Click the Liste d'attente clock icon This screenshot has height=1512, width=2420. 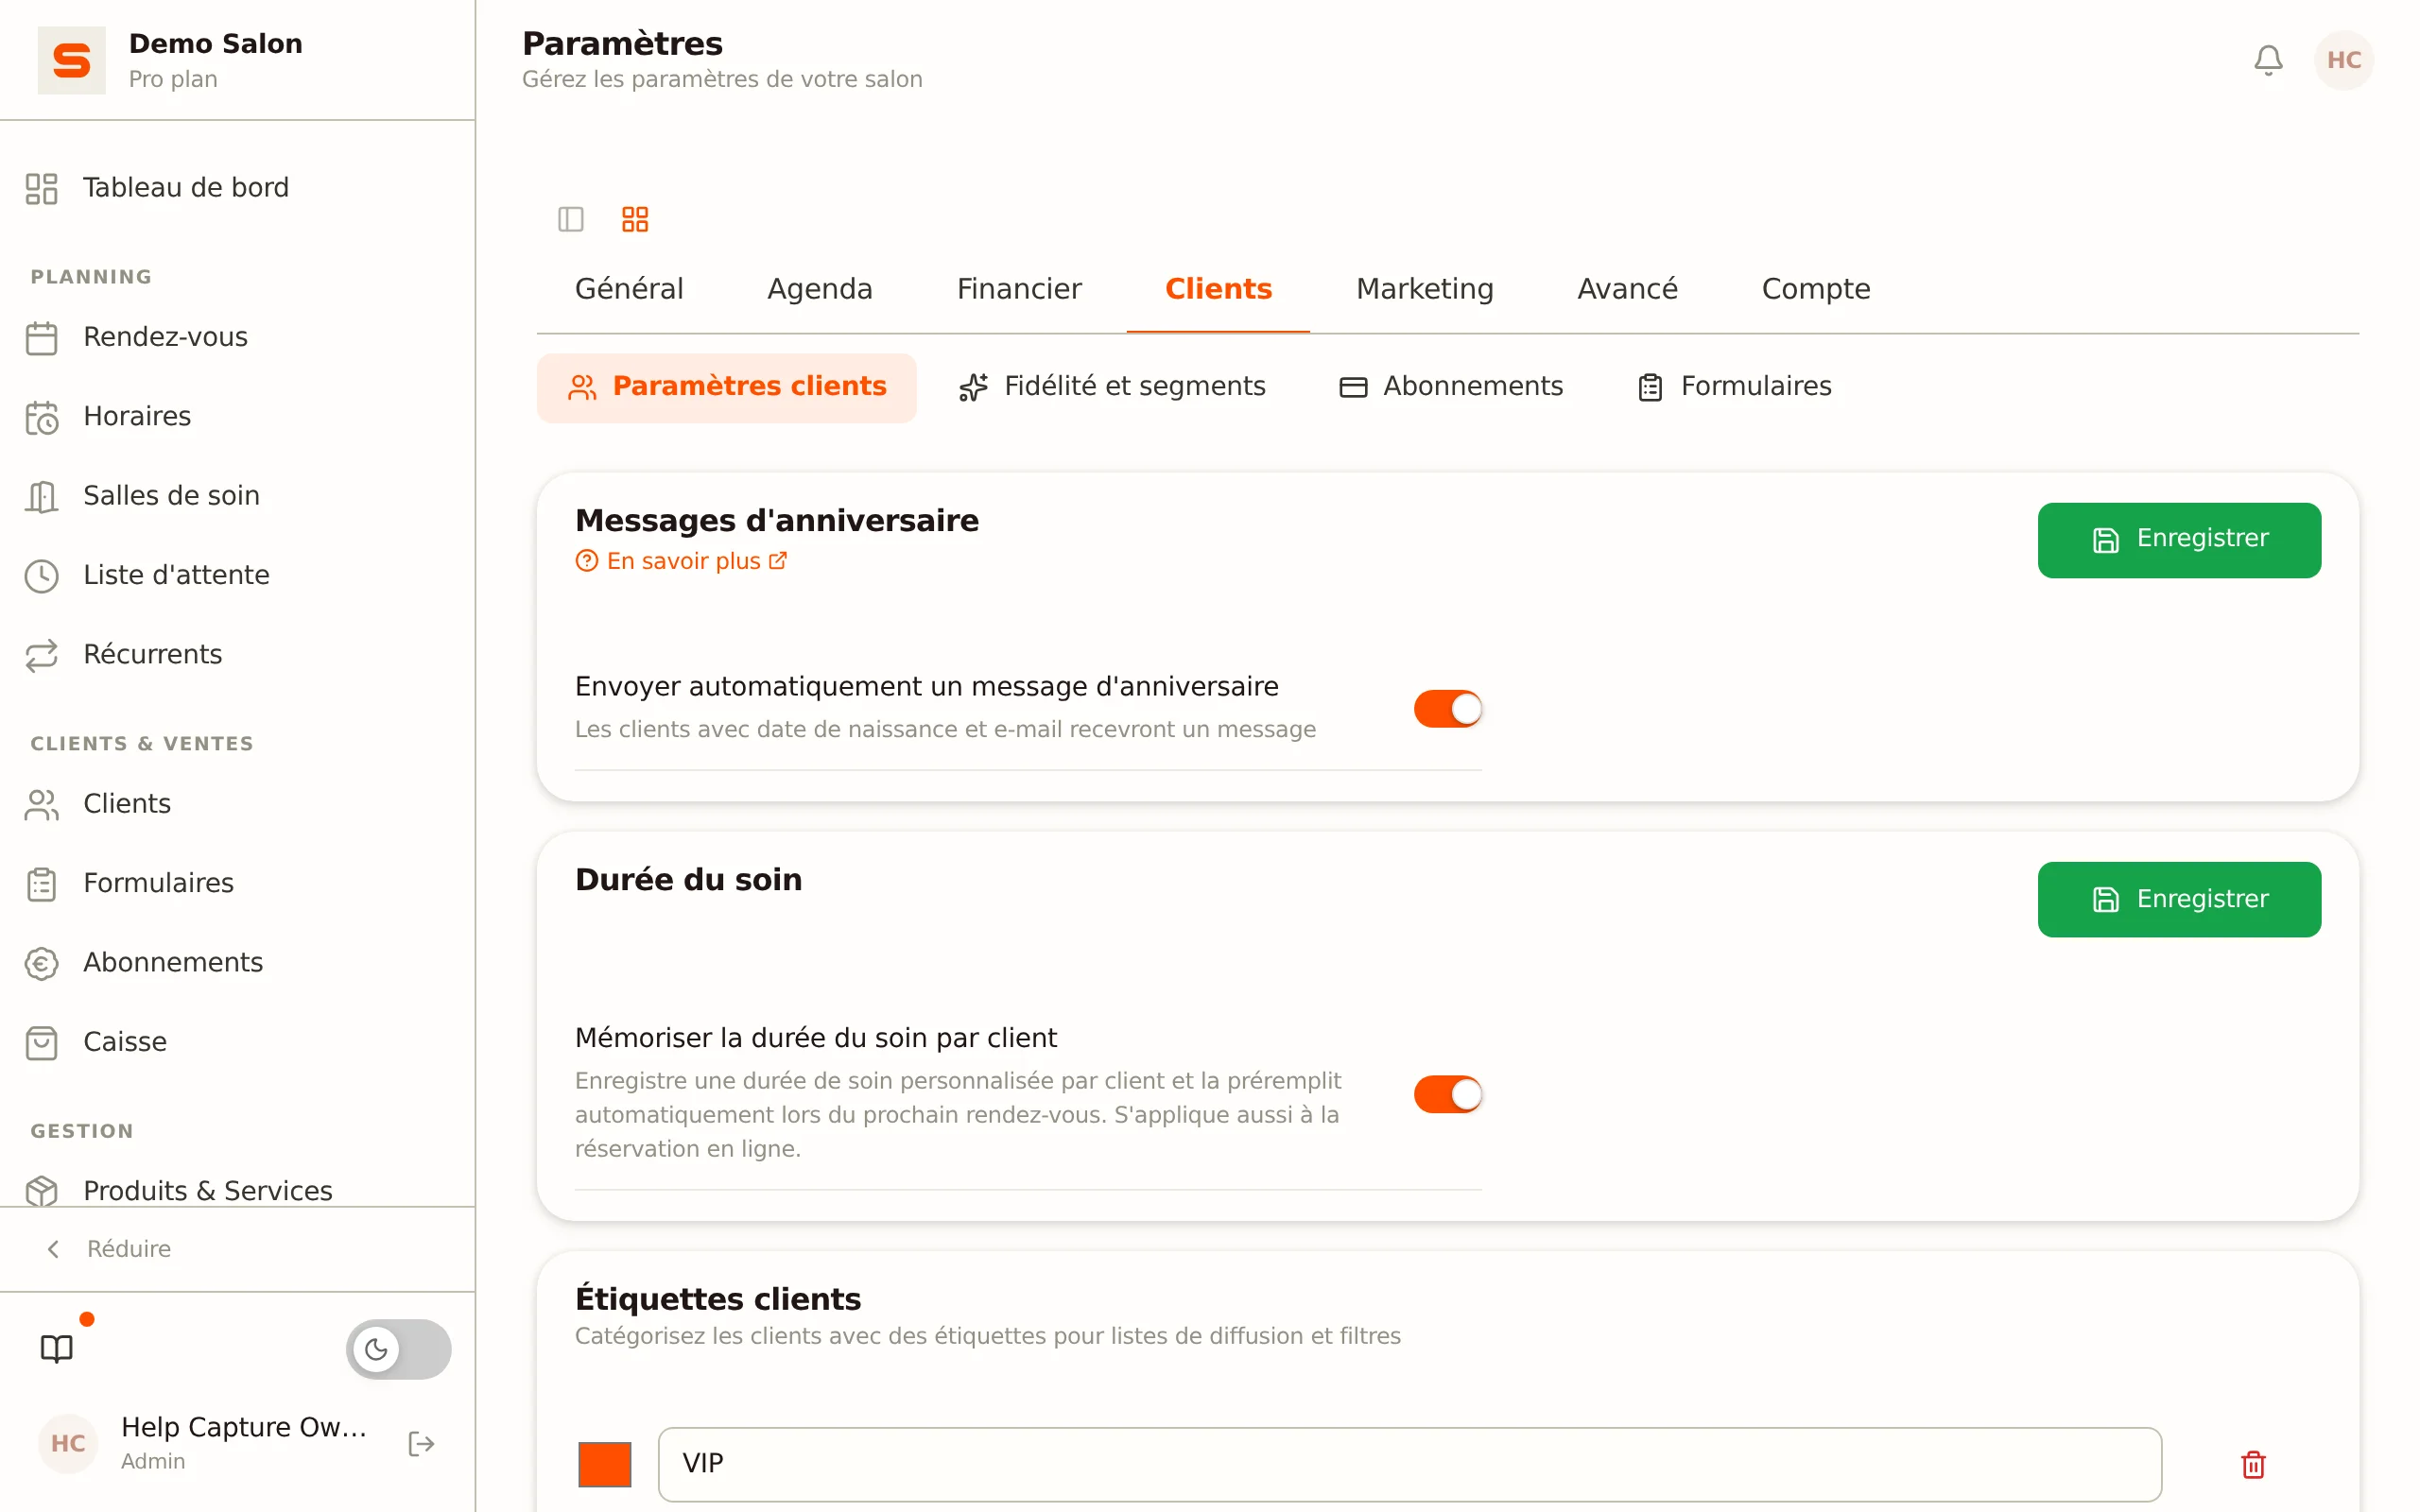(x=42, y=576)
